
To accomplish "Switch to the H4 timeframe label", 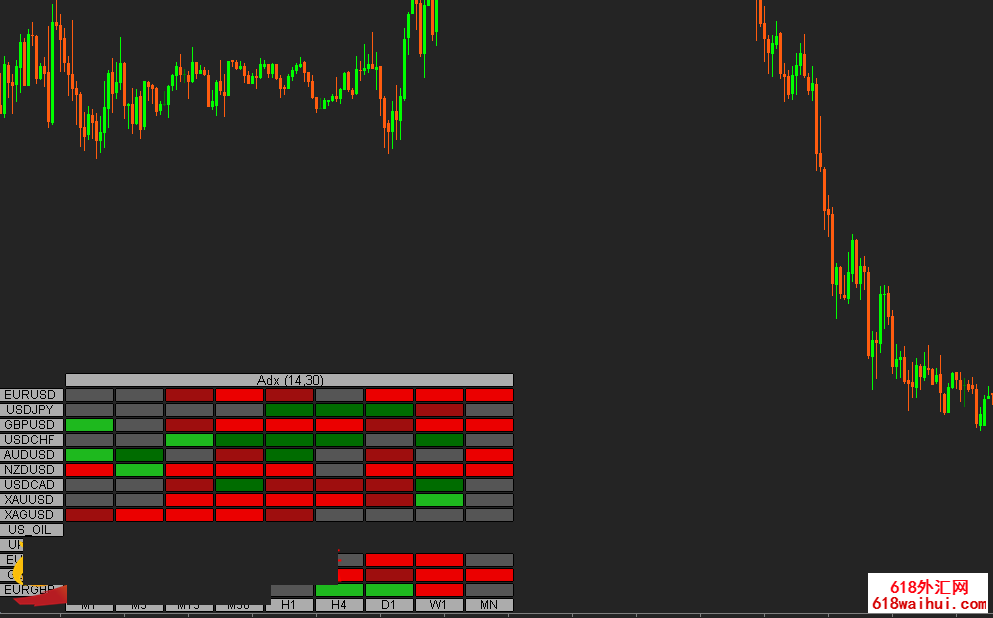I will [339, 605].
